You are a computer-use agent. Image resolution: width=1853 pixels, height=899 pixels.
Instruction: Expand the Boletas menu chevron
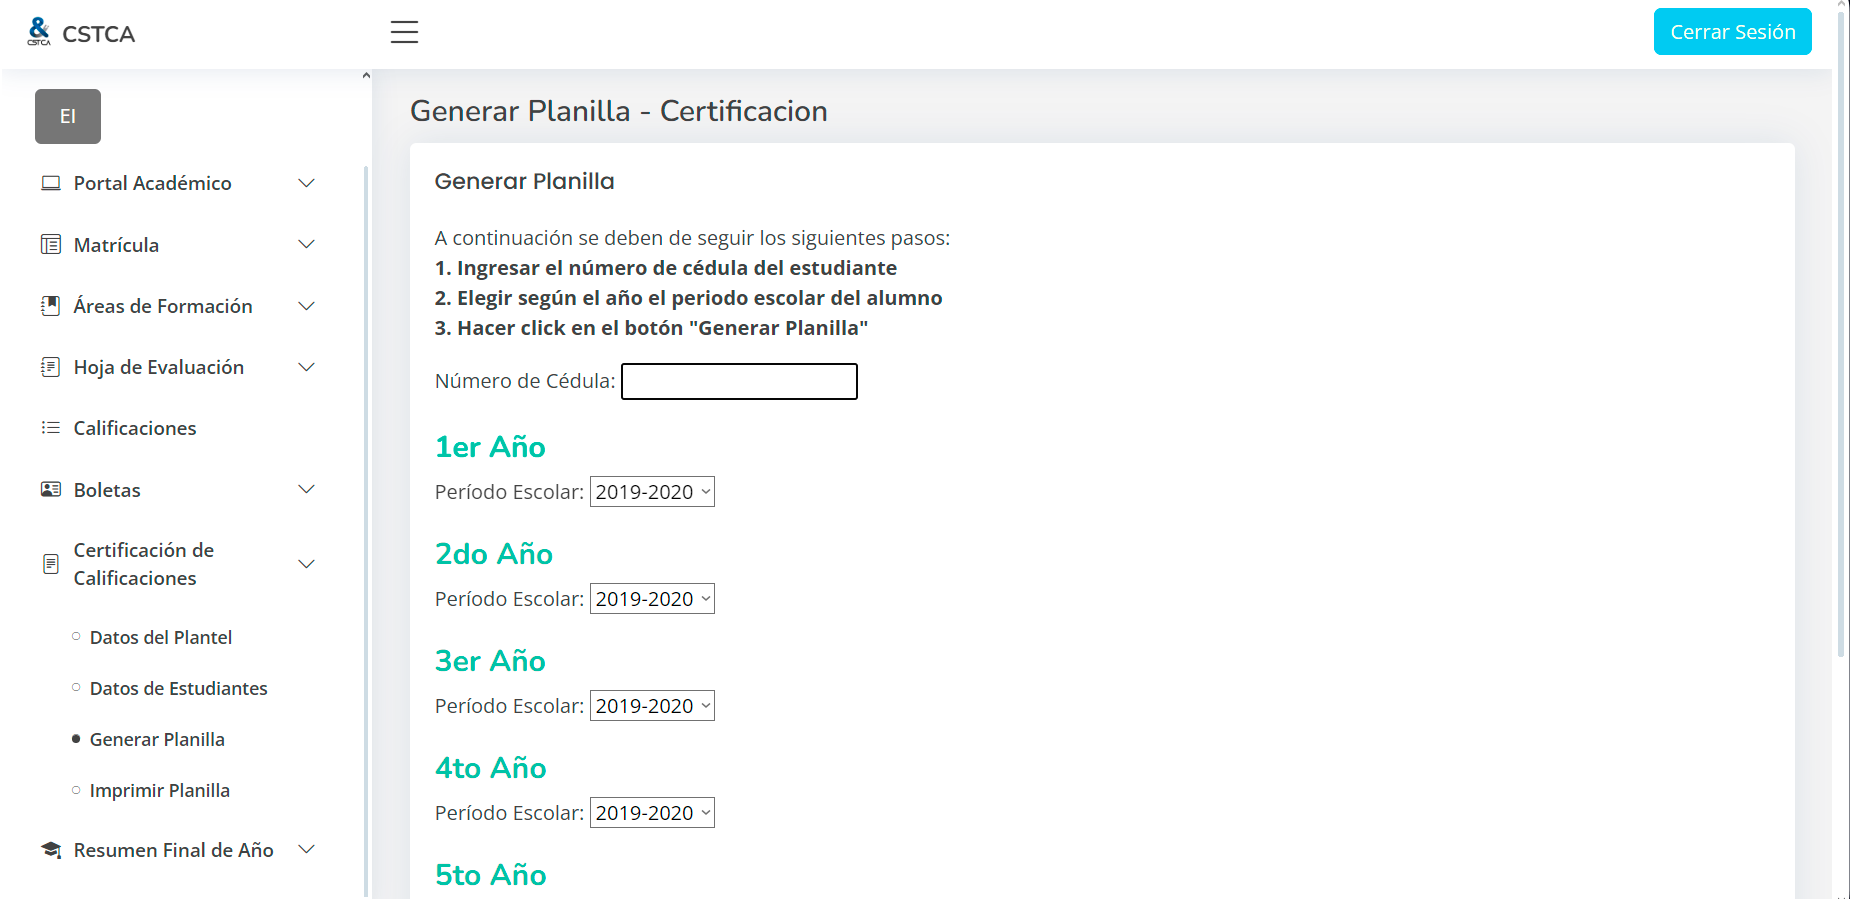pyautogui.click(x=307, y=490)
